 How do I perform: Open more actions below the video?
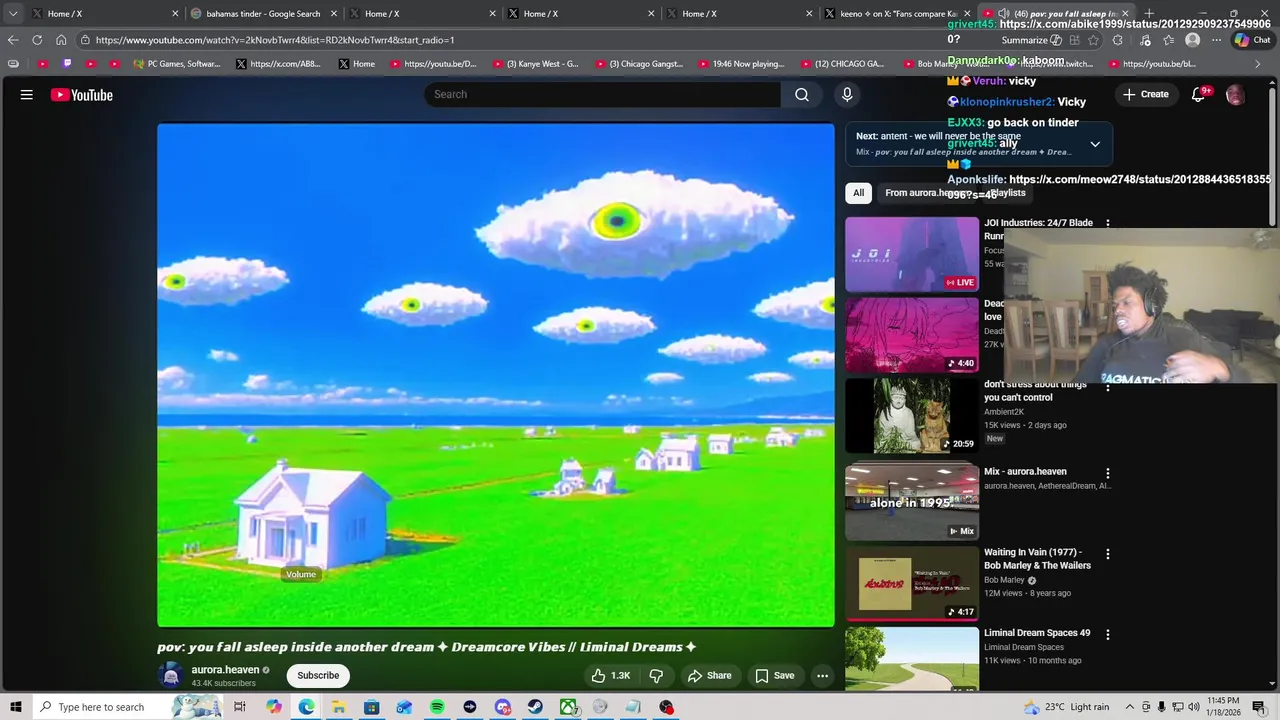[x=822, y=675]
